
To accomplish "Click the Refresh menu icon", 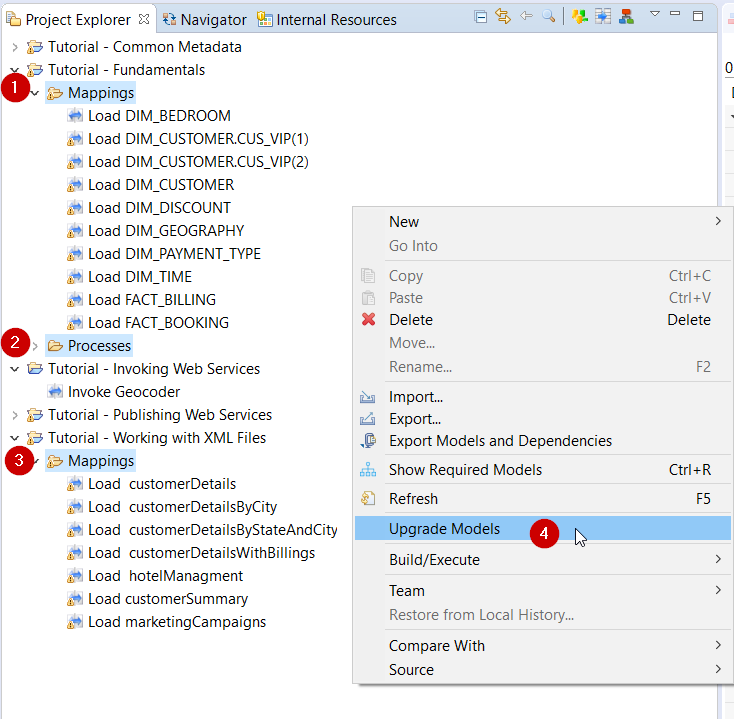I will [368, 499].
